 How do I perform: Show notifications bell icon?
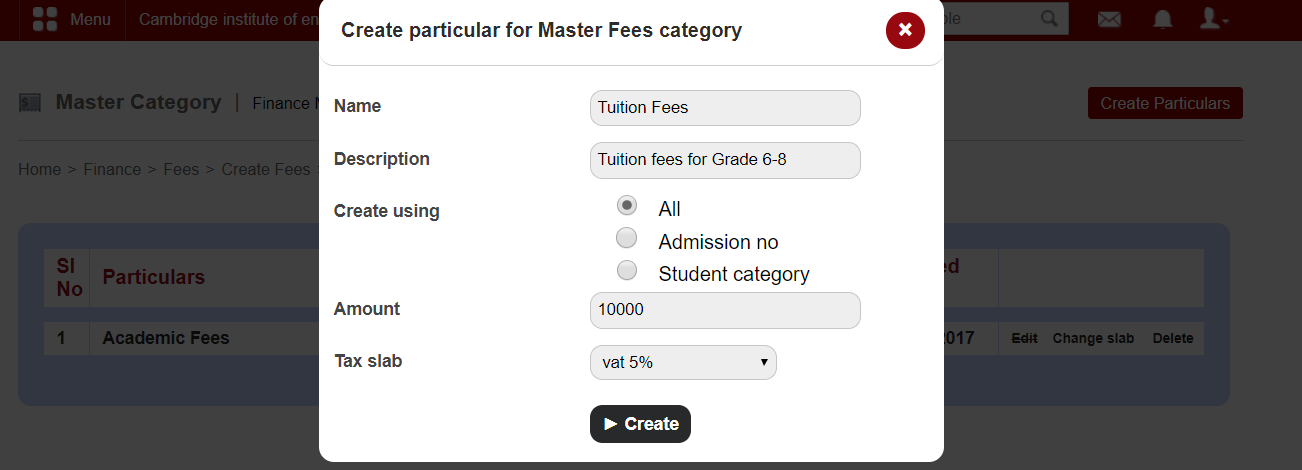click(1162, 19)
